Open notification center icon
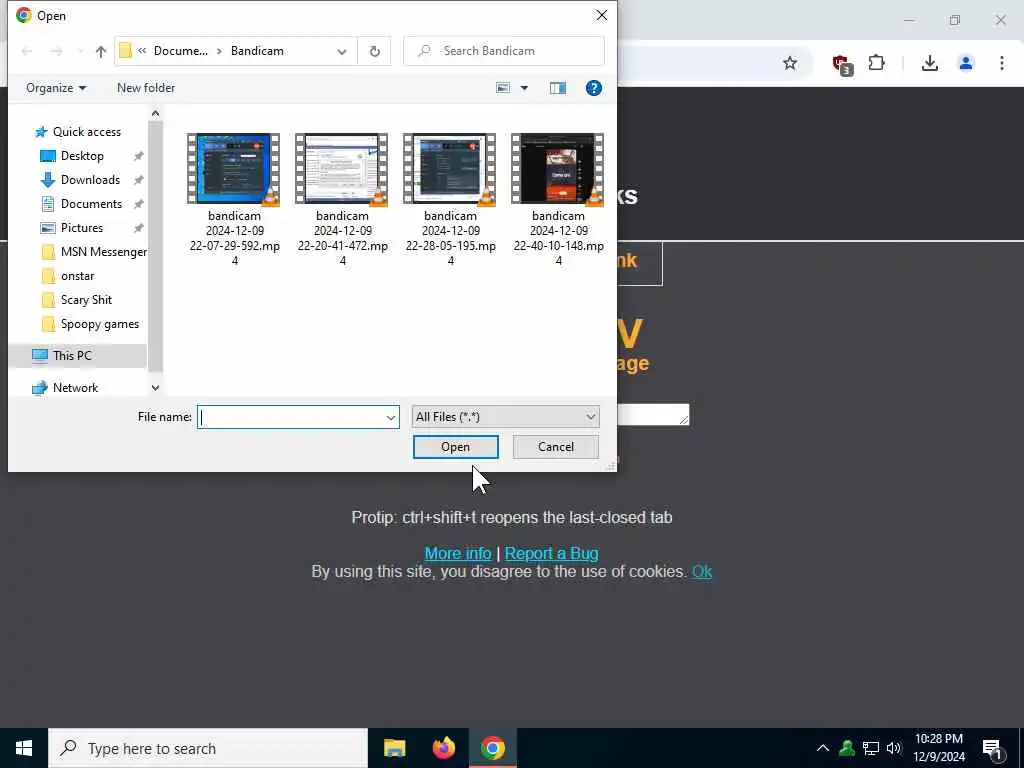This screenshot has height=768, width=1024. pos(993,749)
